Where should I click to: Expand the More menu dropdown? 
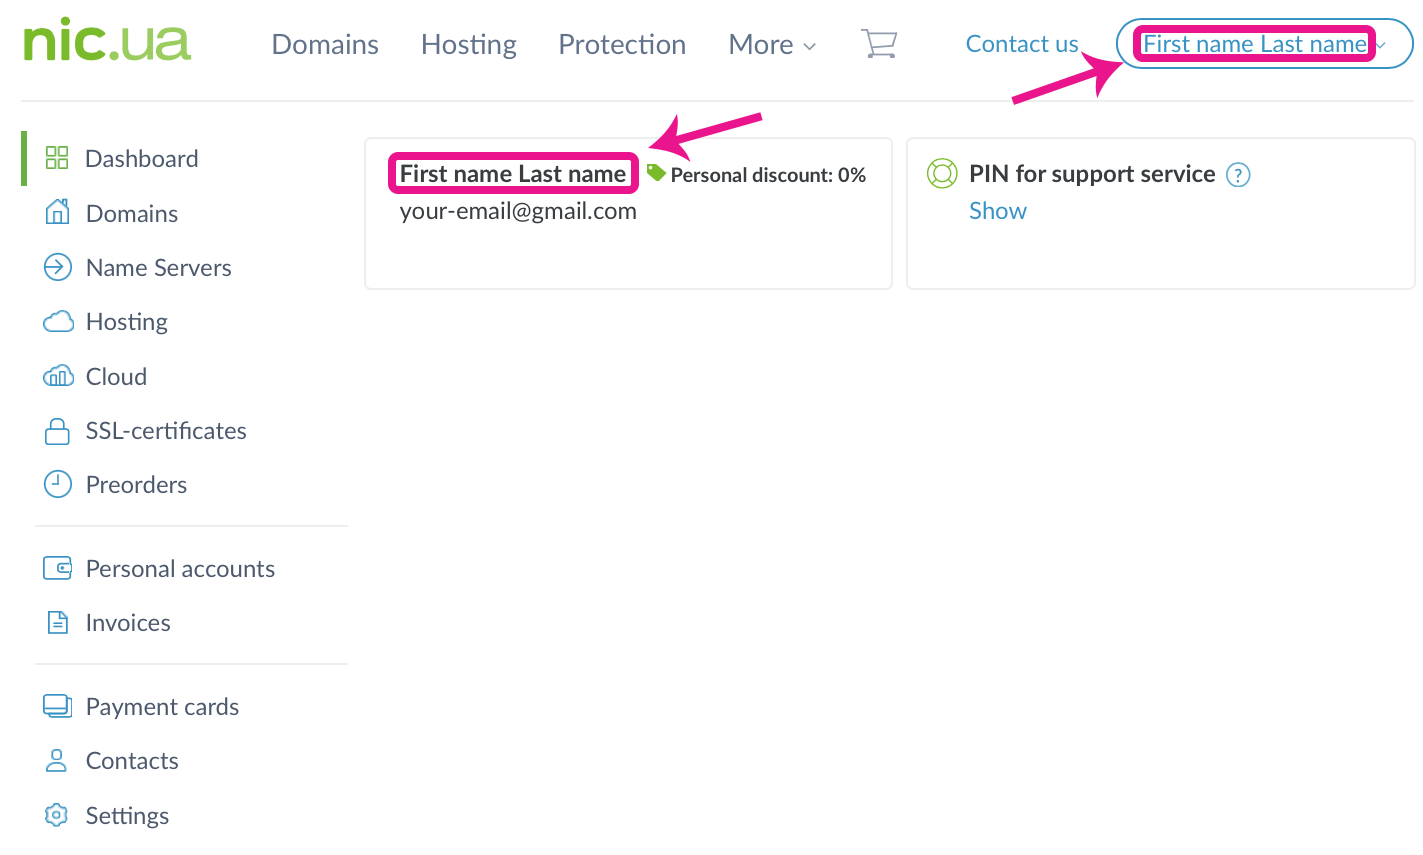point(772,45)
